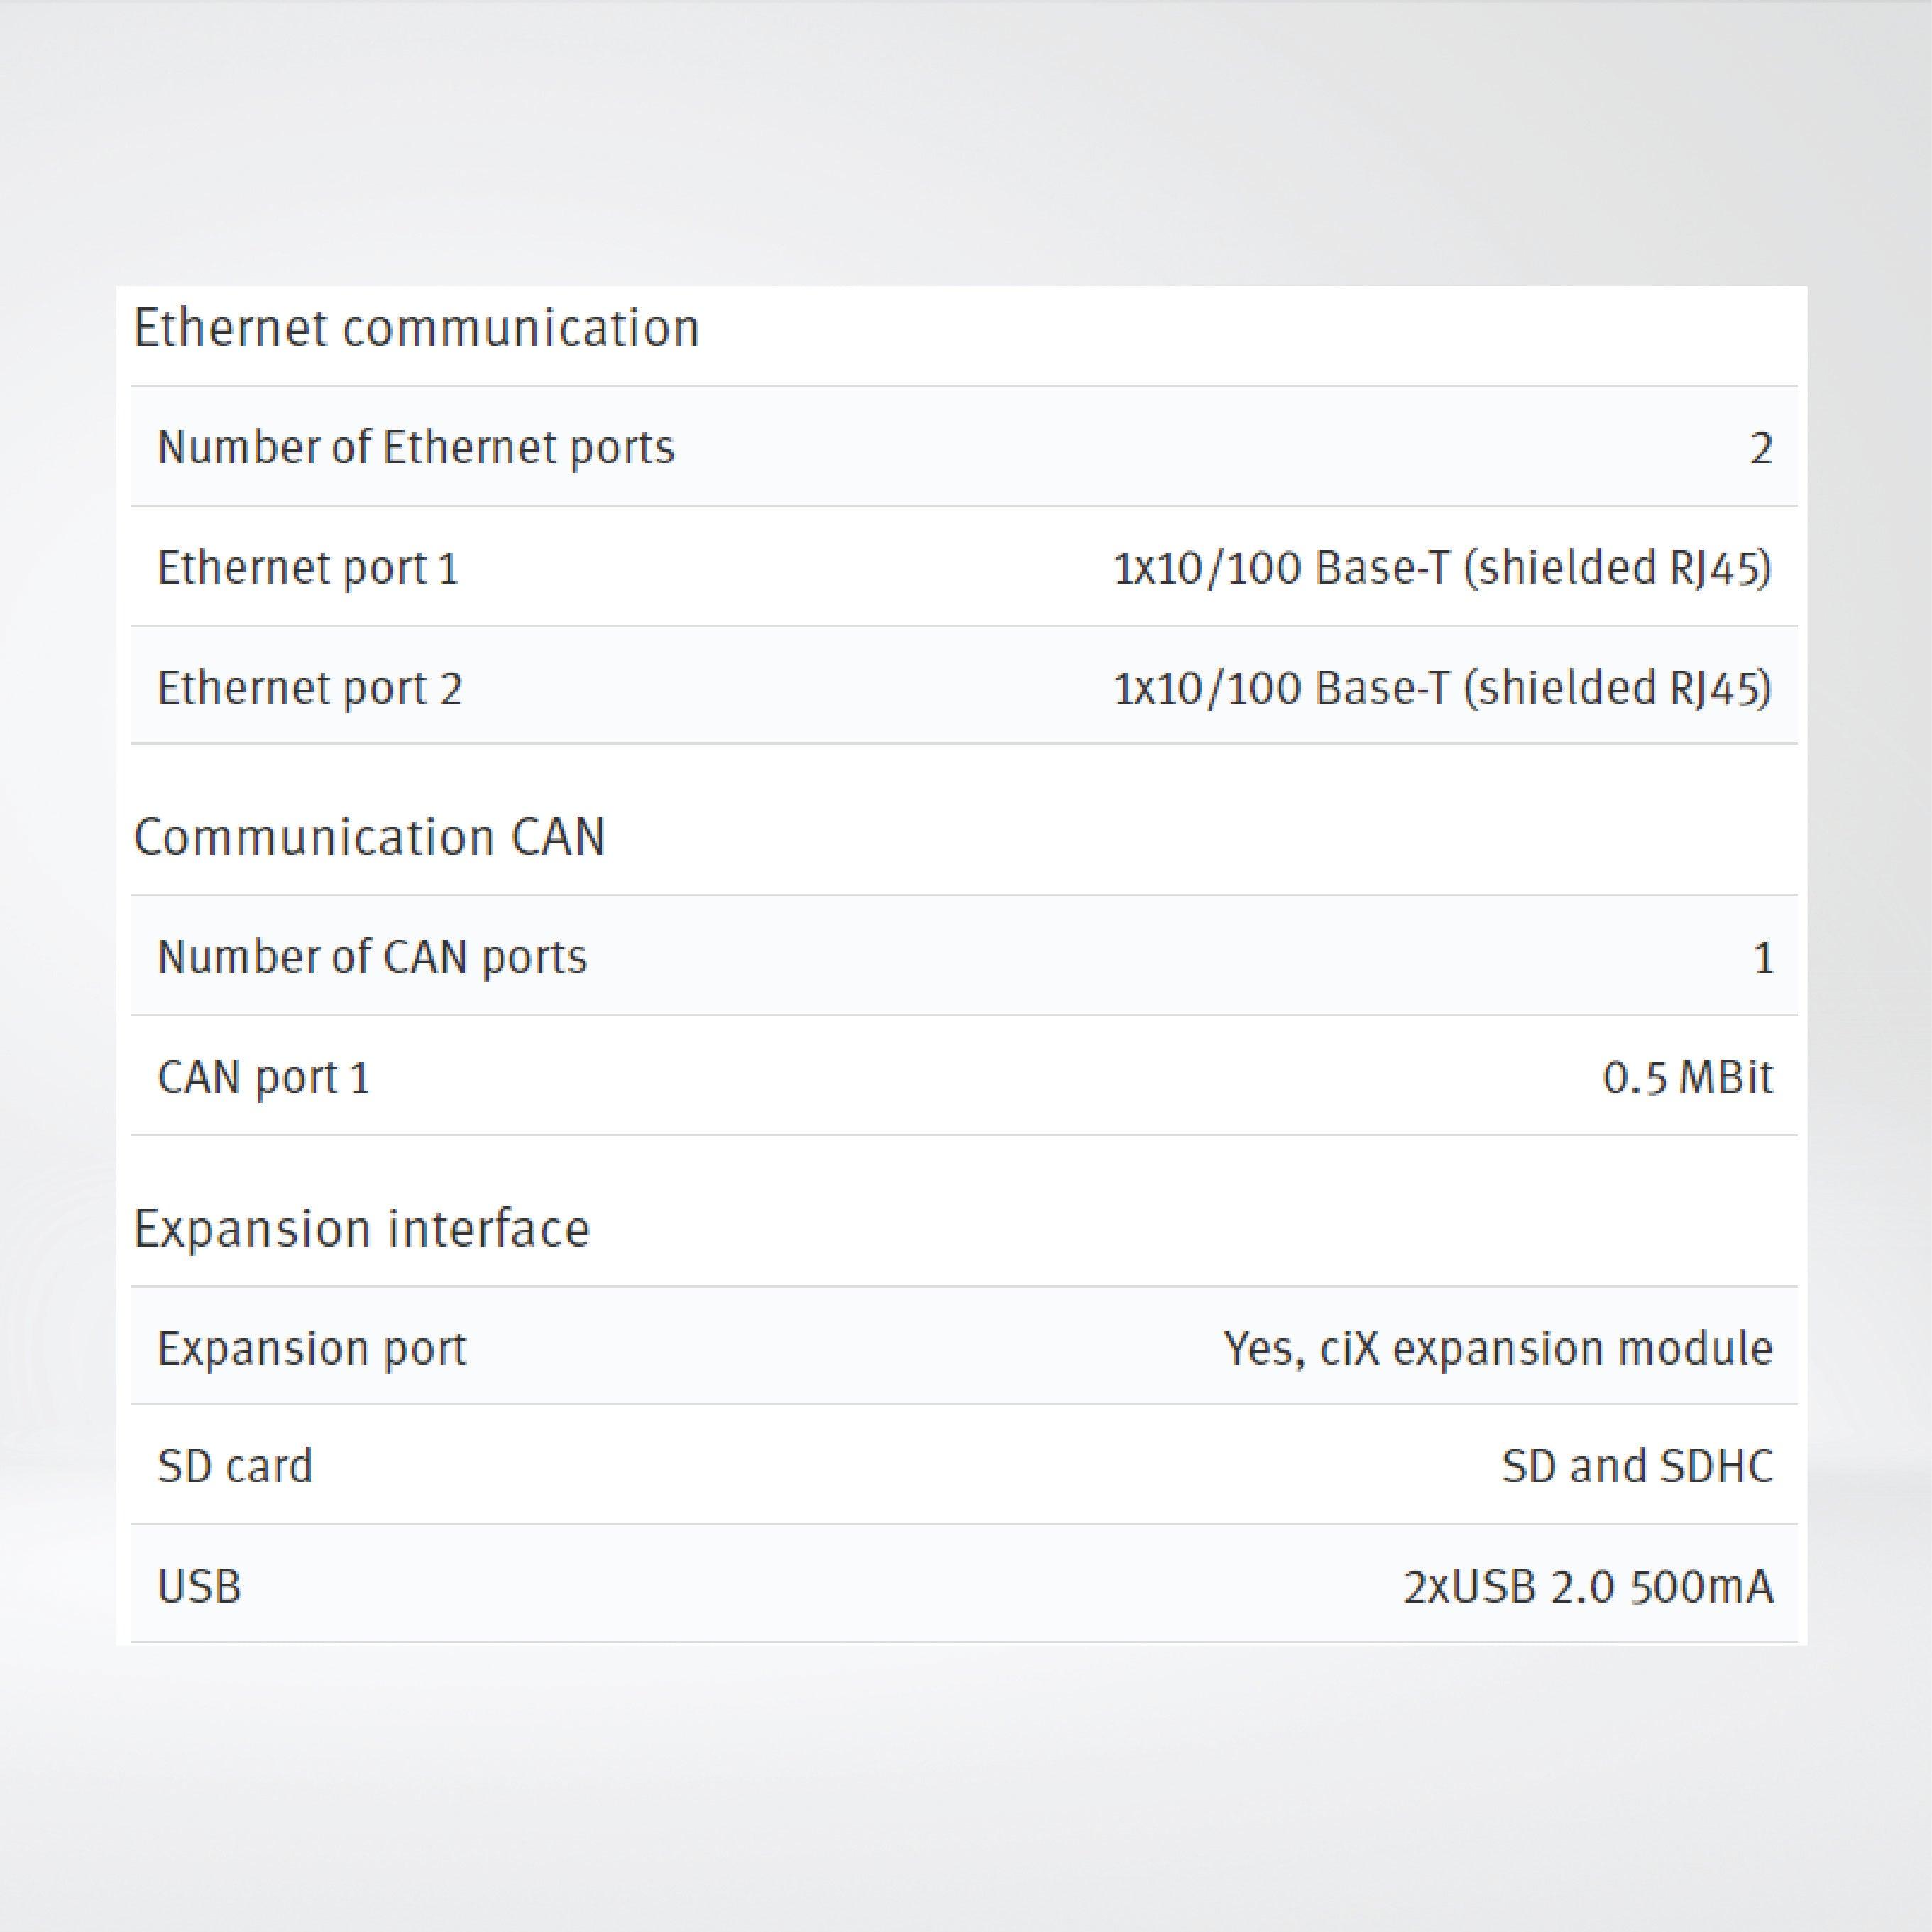This screenshot has height=1932, width=1932.
Task: Select the Number of CAN ports label
Action: tap(371, 957)
